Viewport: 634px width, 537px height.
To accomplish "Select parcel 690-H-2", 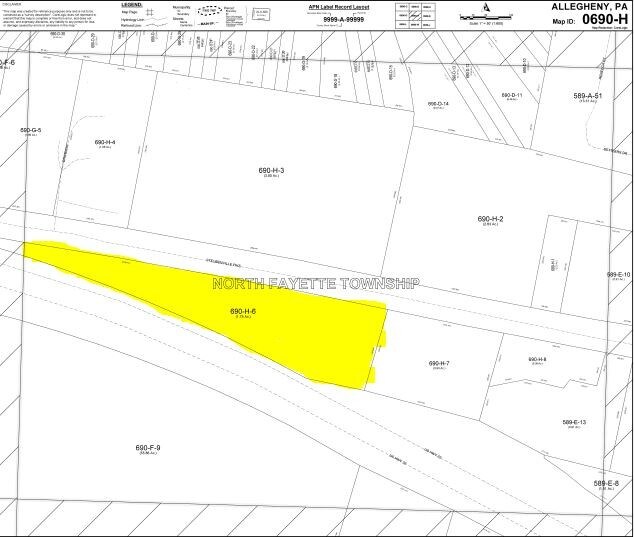I will coord(489,220).
